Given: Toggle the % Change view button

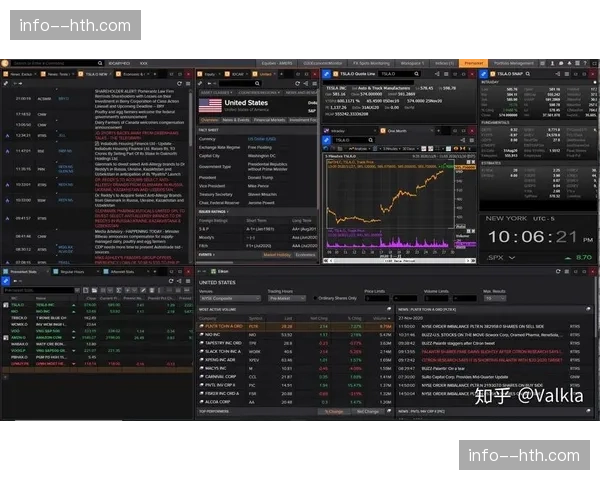Looking at the screenshot, I should tap(336, 411).
